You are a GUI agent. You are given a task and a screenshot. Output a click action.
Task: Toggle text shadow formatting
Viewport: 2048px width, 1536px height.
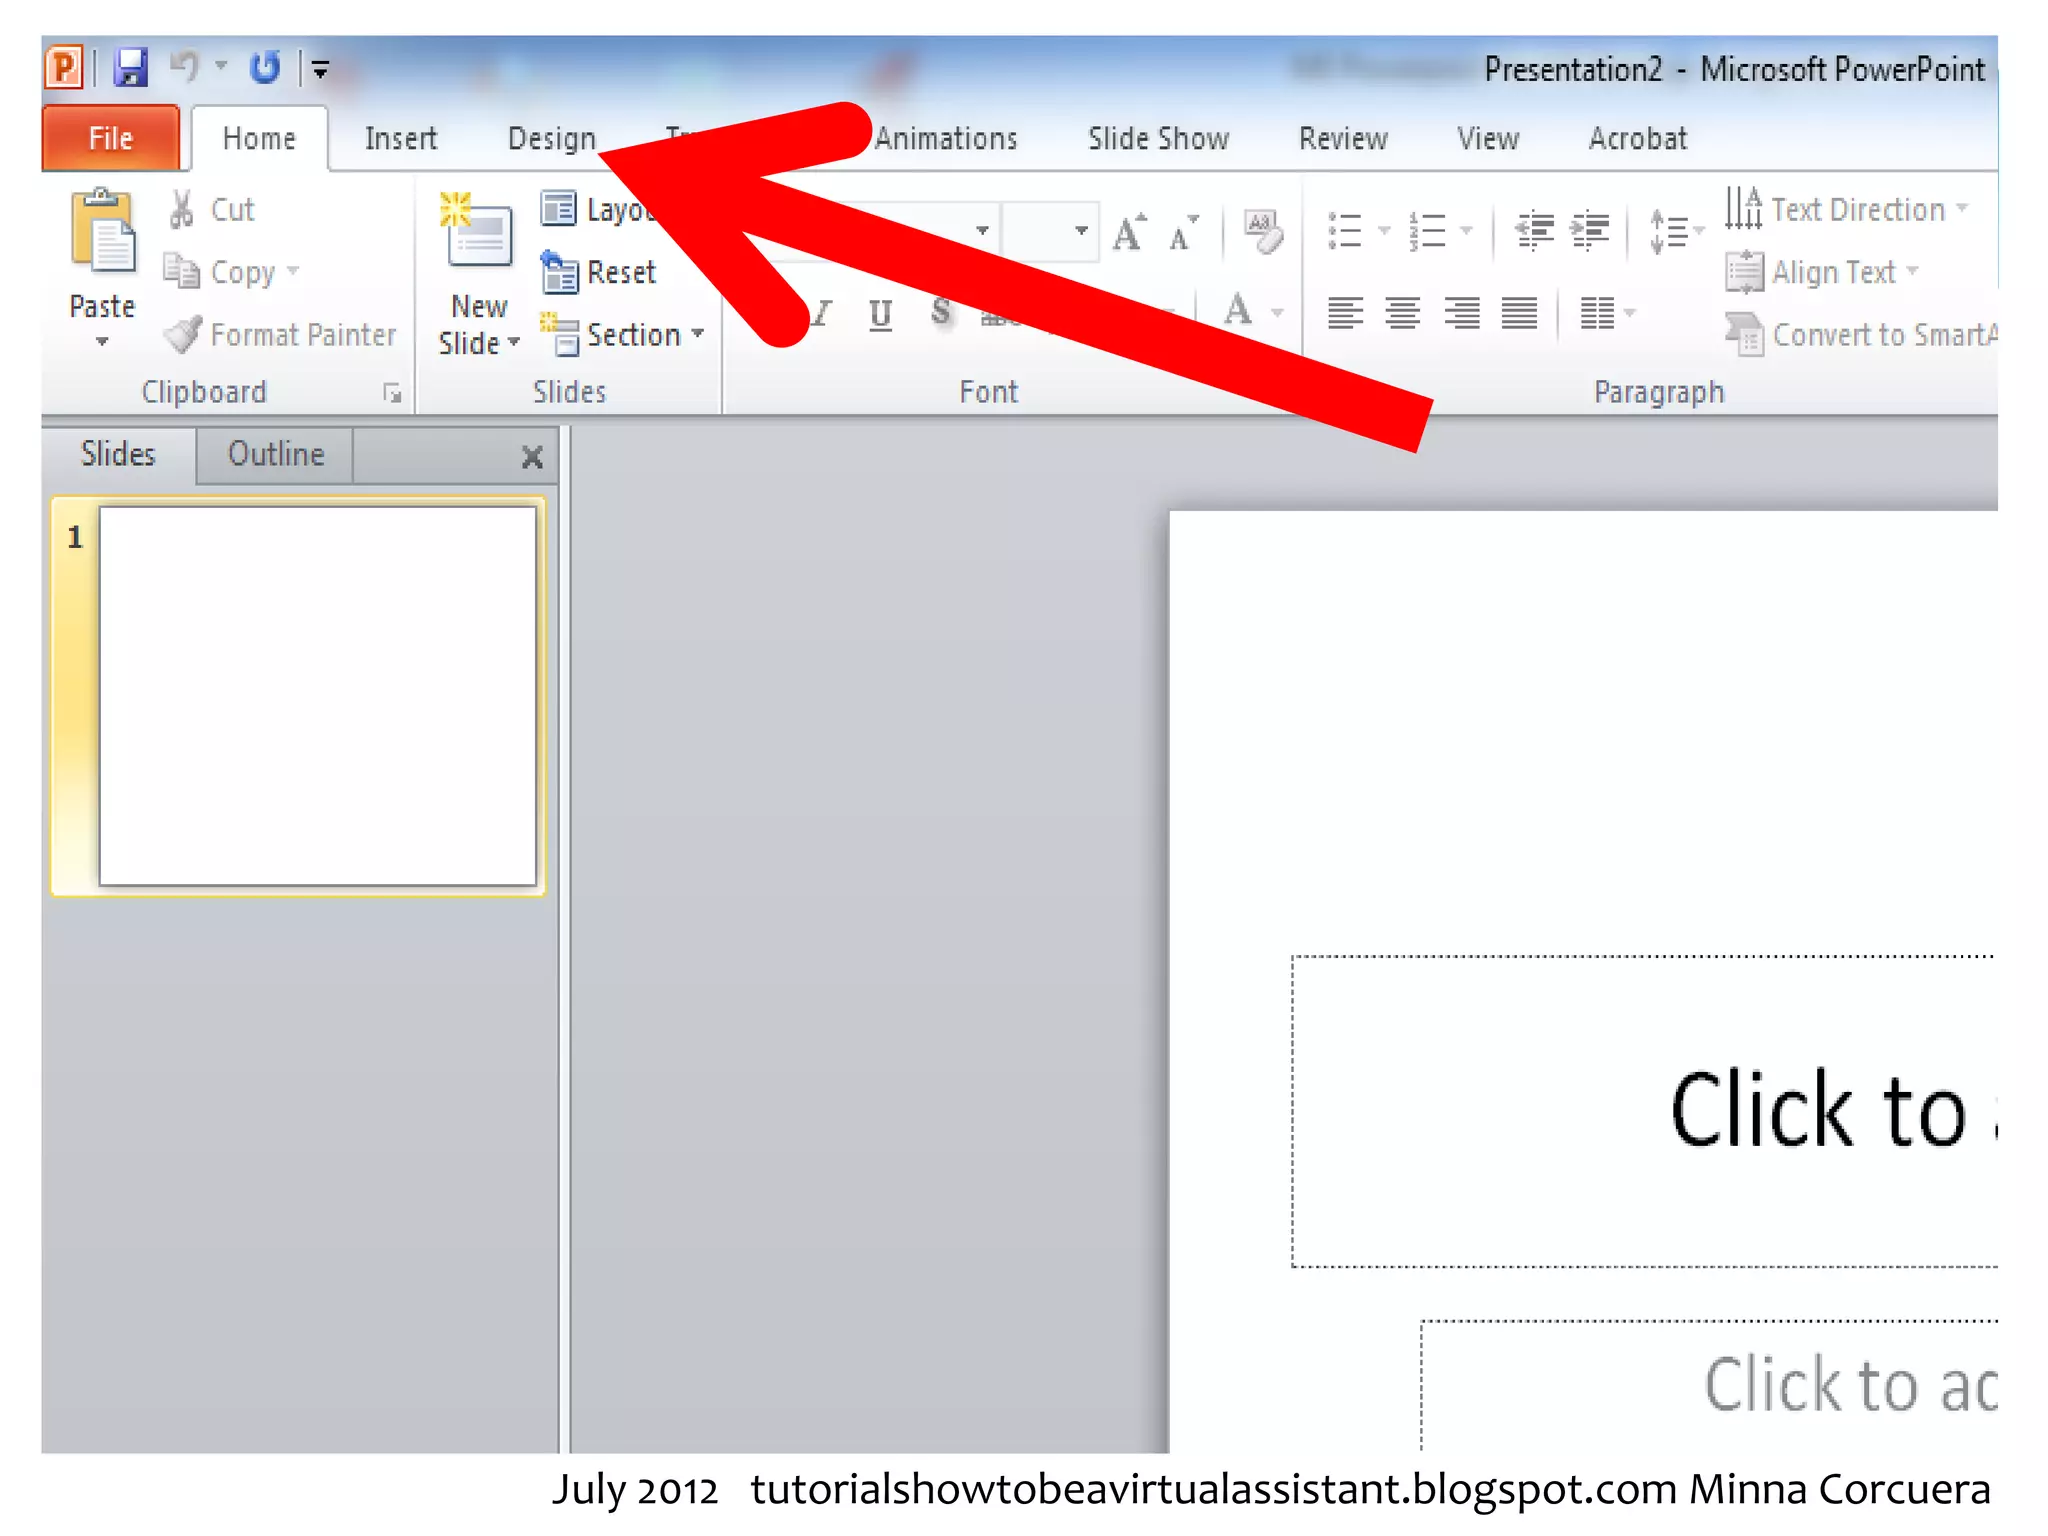point(940,312)
